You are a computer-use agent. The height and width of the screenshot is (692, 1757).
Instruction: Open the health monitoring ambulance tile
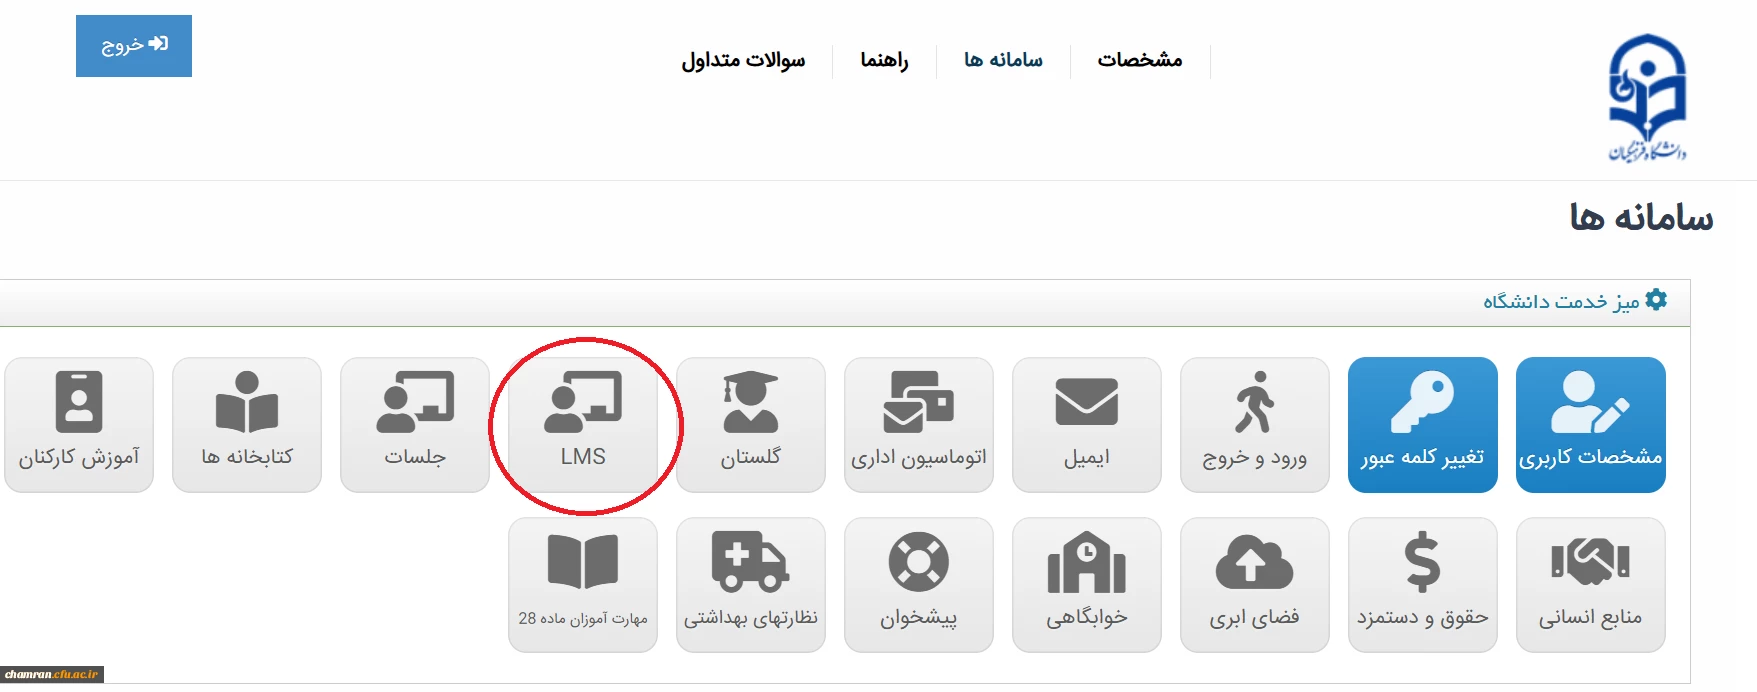751,585
